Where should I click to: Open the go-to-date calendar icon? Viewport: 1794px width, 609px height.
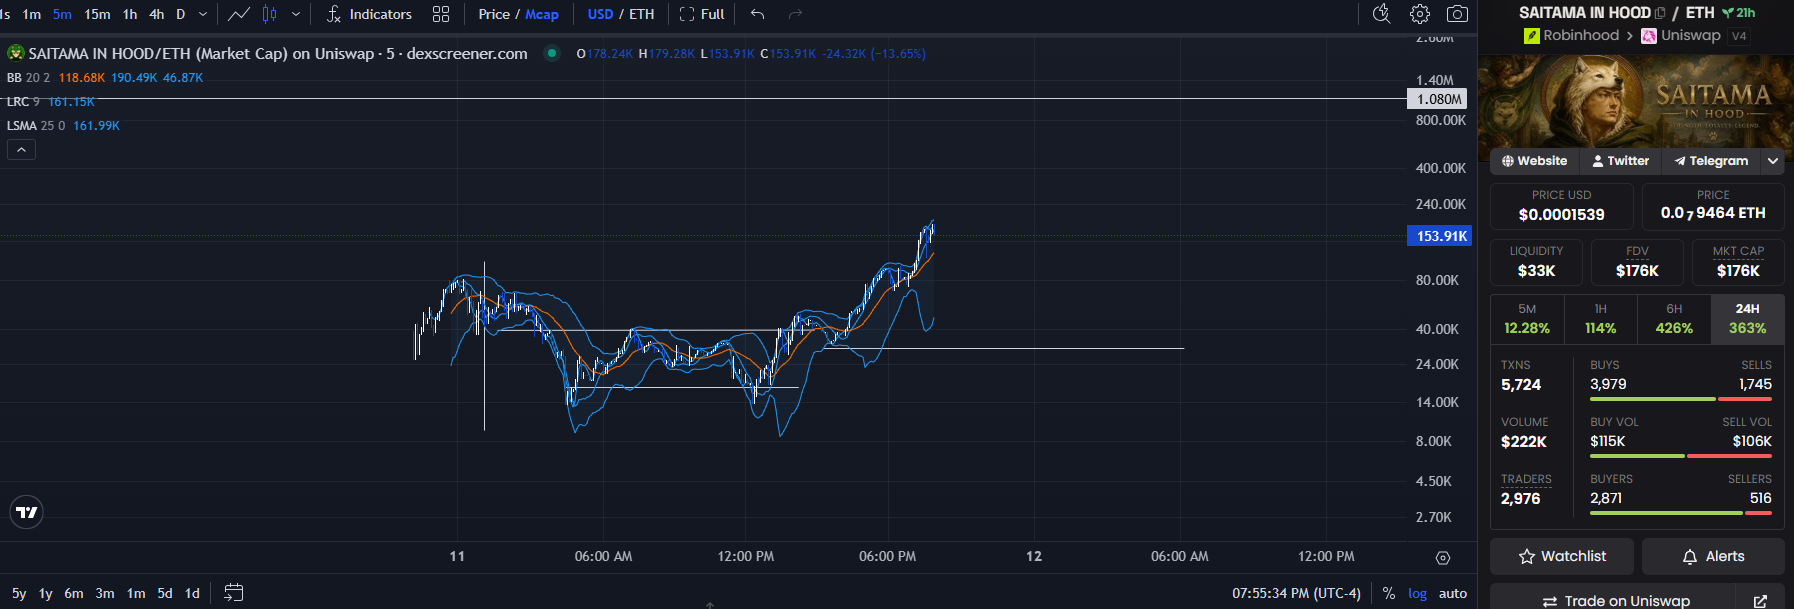[234, 593]
